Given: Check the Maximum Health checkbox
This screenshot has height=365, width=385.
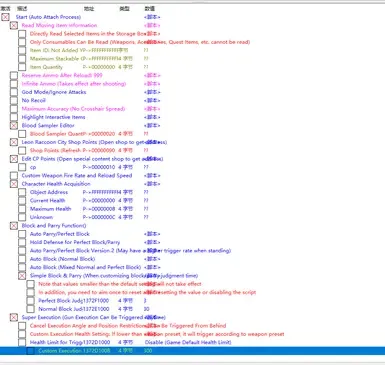Looking at the screenshot, I should point(22,209).
